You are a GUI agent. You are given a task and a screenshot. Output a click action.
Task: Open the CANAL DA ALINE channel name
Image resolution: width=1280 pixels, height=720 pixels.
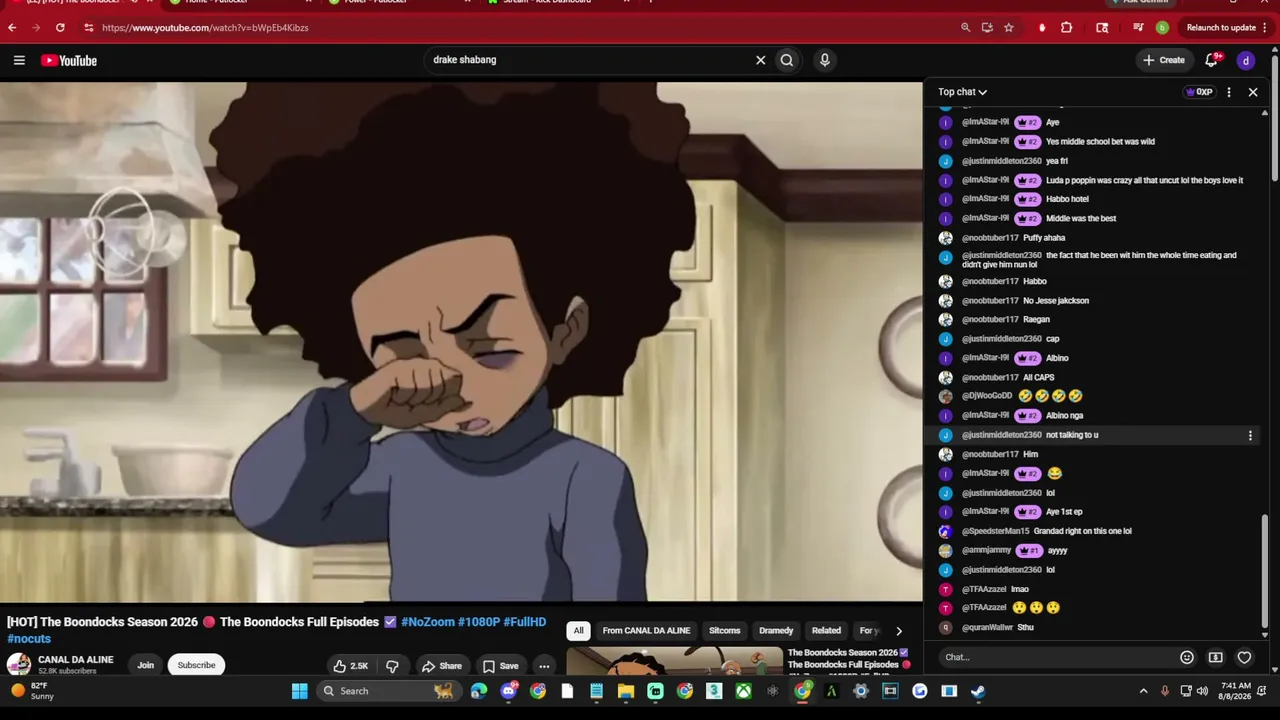75,660
